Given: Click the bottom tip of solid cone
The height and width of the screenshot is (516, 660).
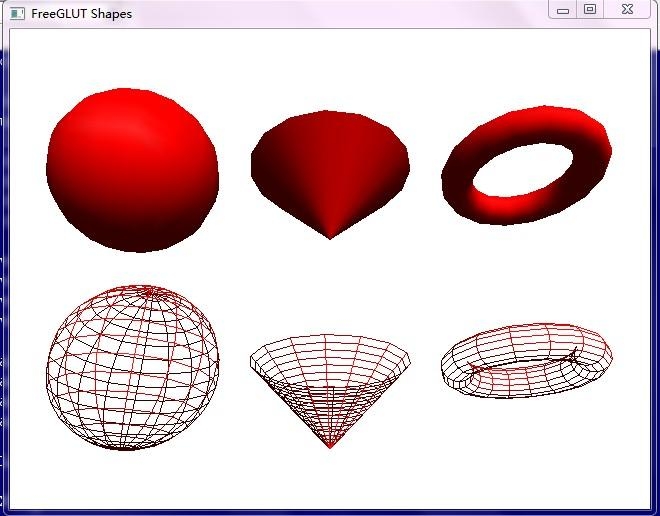Looking at the screenshot, I should [x=330, y=237].
